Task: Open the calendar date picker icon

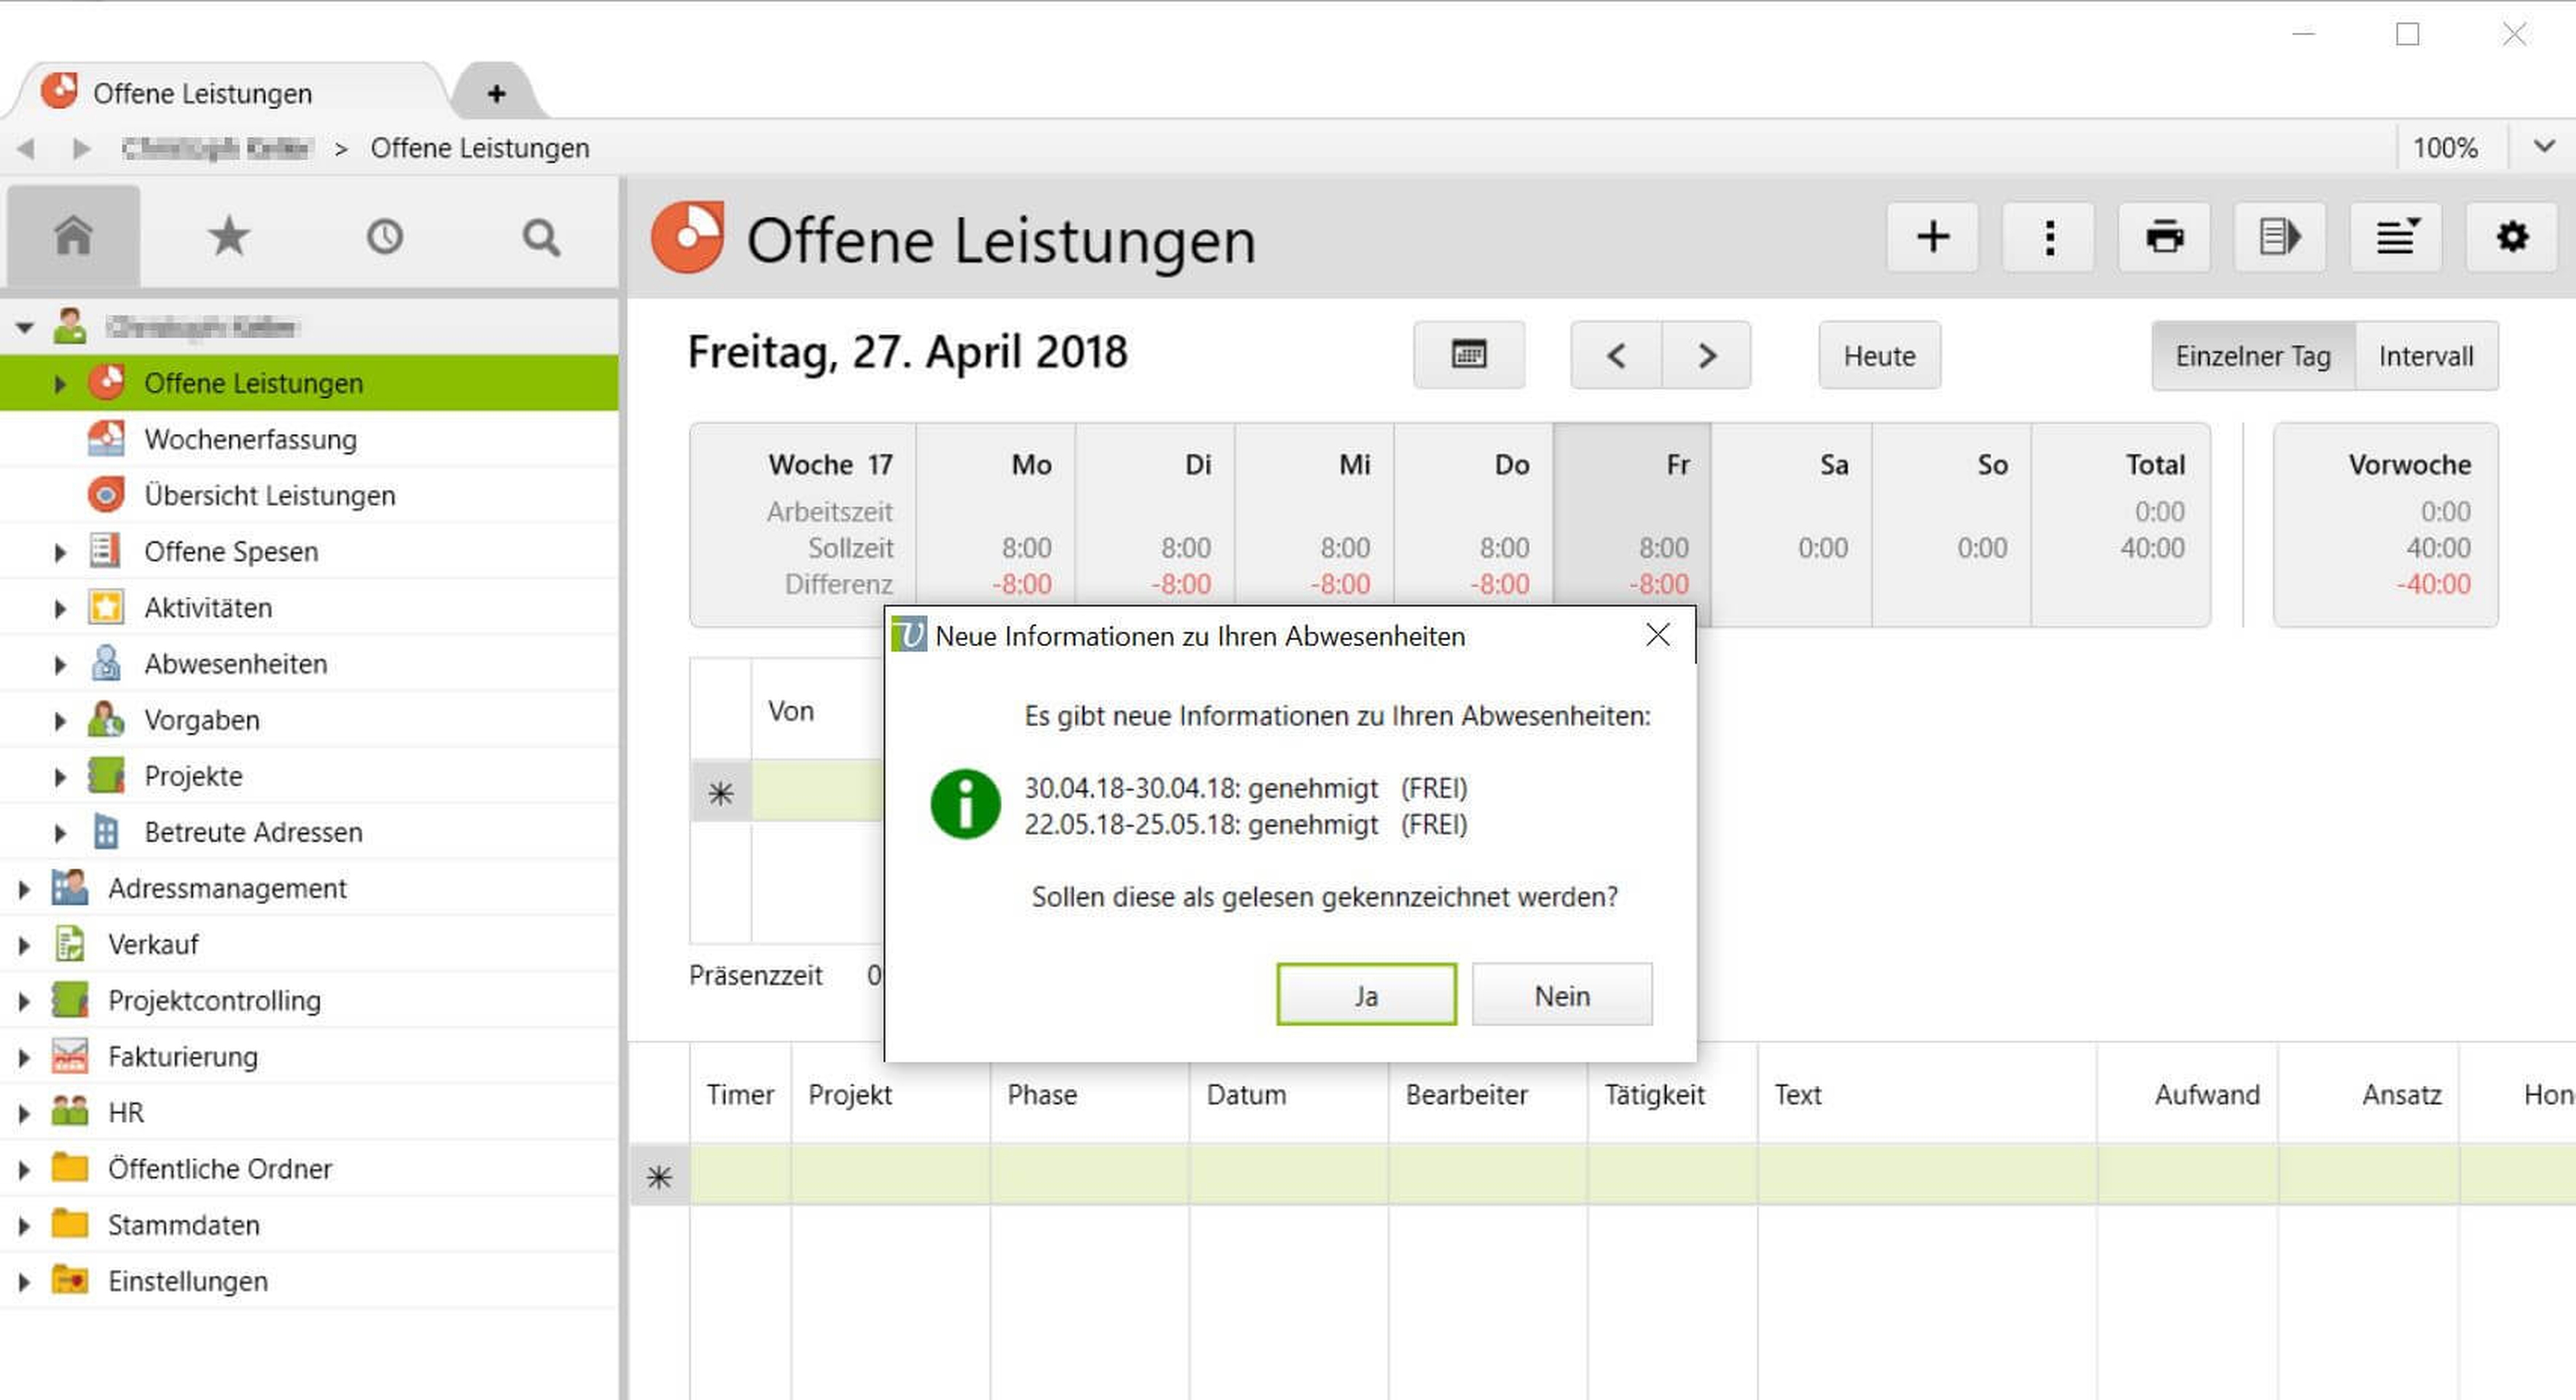Action: pos(1468,355)
